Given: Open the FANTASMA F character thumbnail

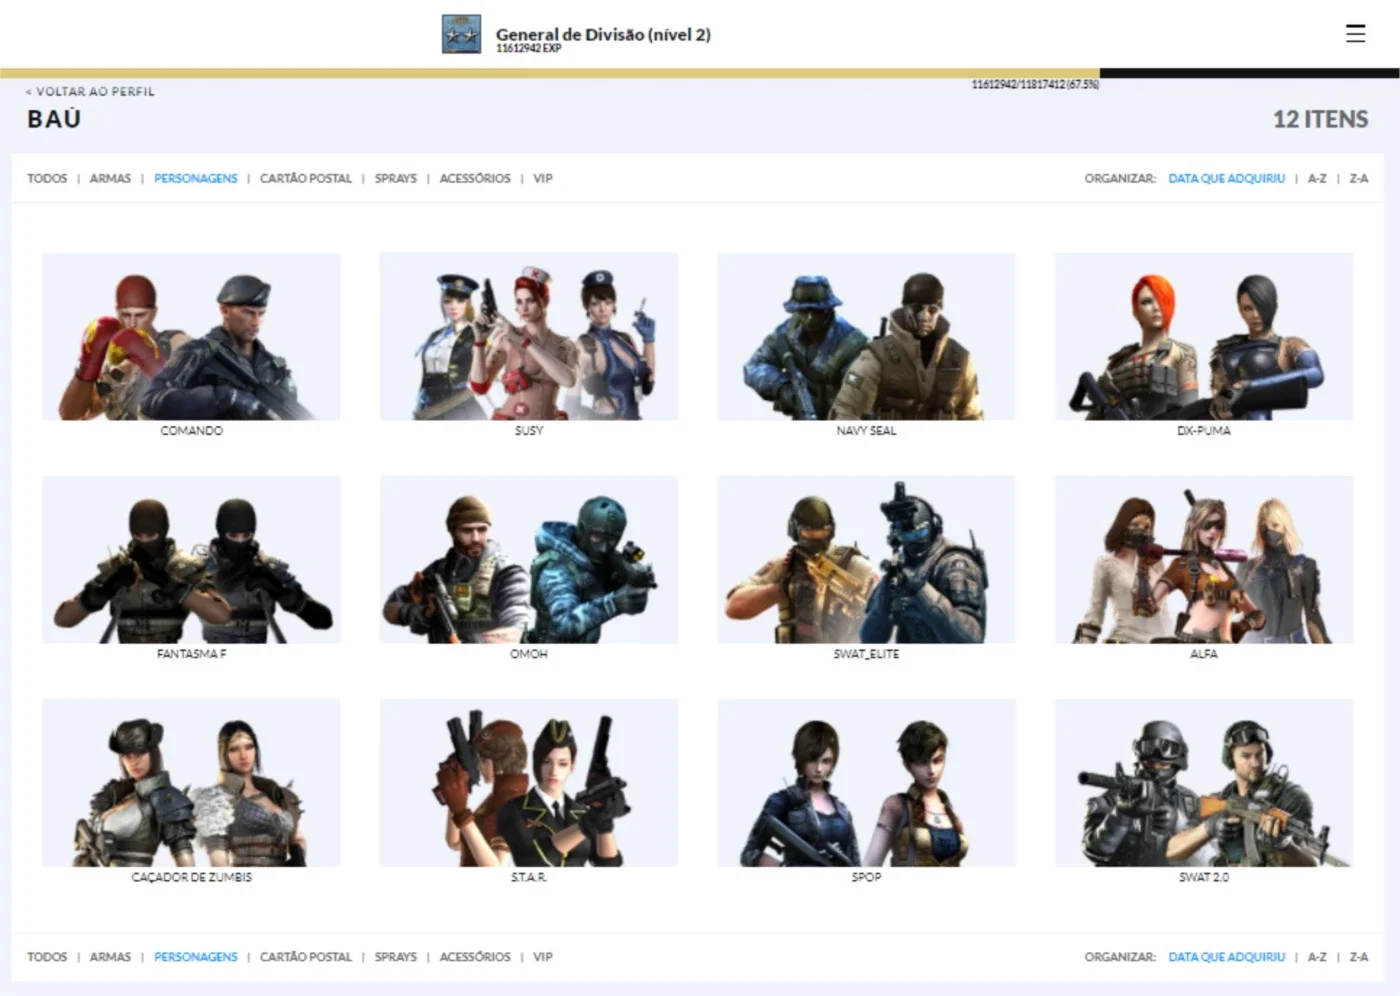Looking at the screenshot, I should coord(191,559).
